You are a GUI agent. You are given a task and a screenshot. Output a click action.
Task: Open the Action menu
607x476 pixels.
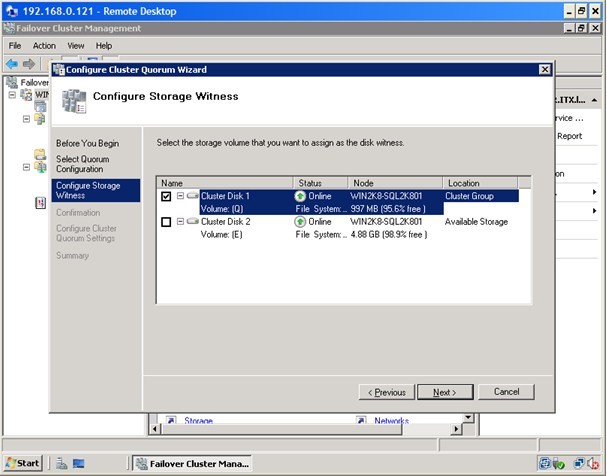44,46
